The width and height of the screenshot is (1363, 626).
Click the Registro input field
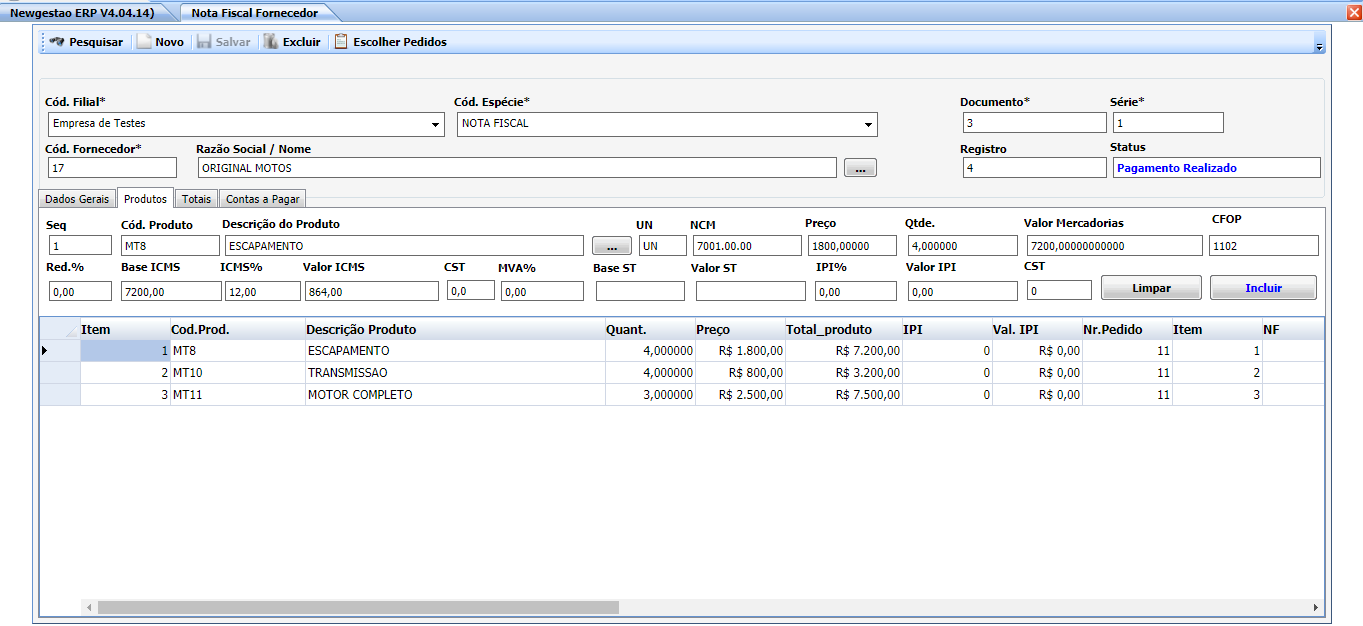(x=1035, y=168)
